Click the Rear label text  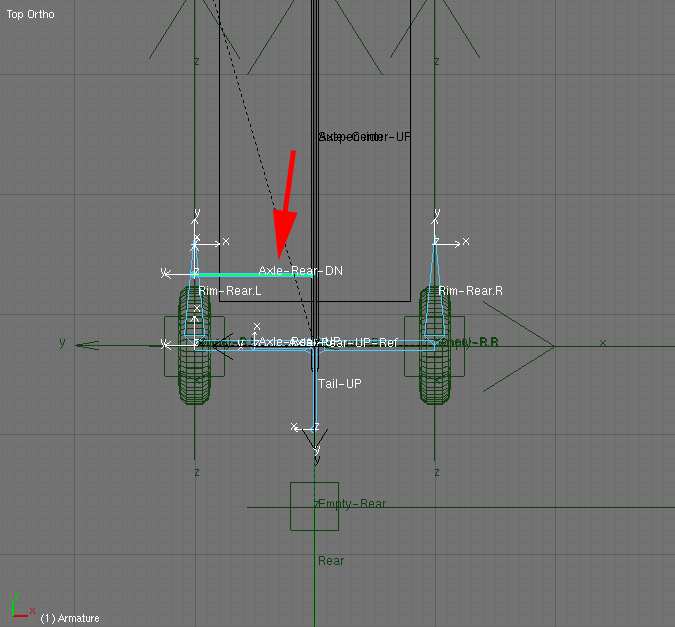331,561
